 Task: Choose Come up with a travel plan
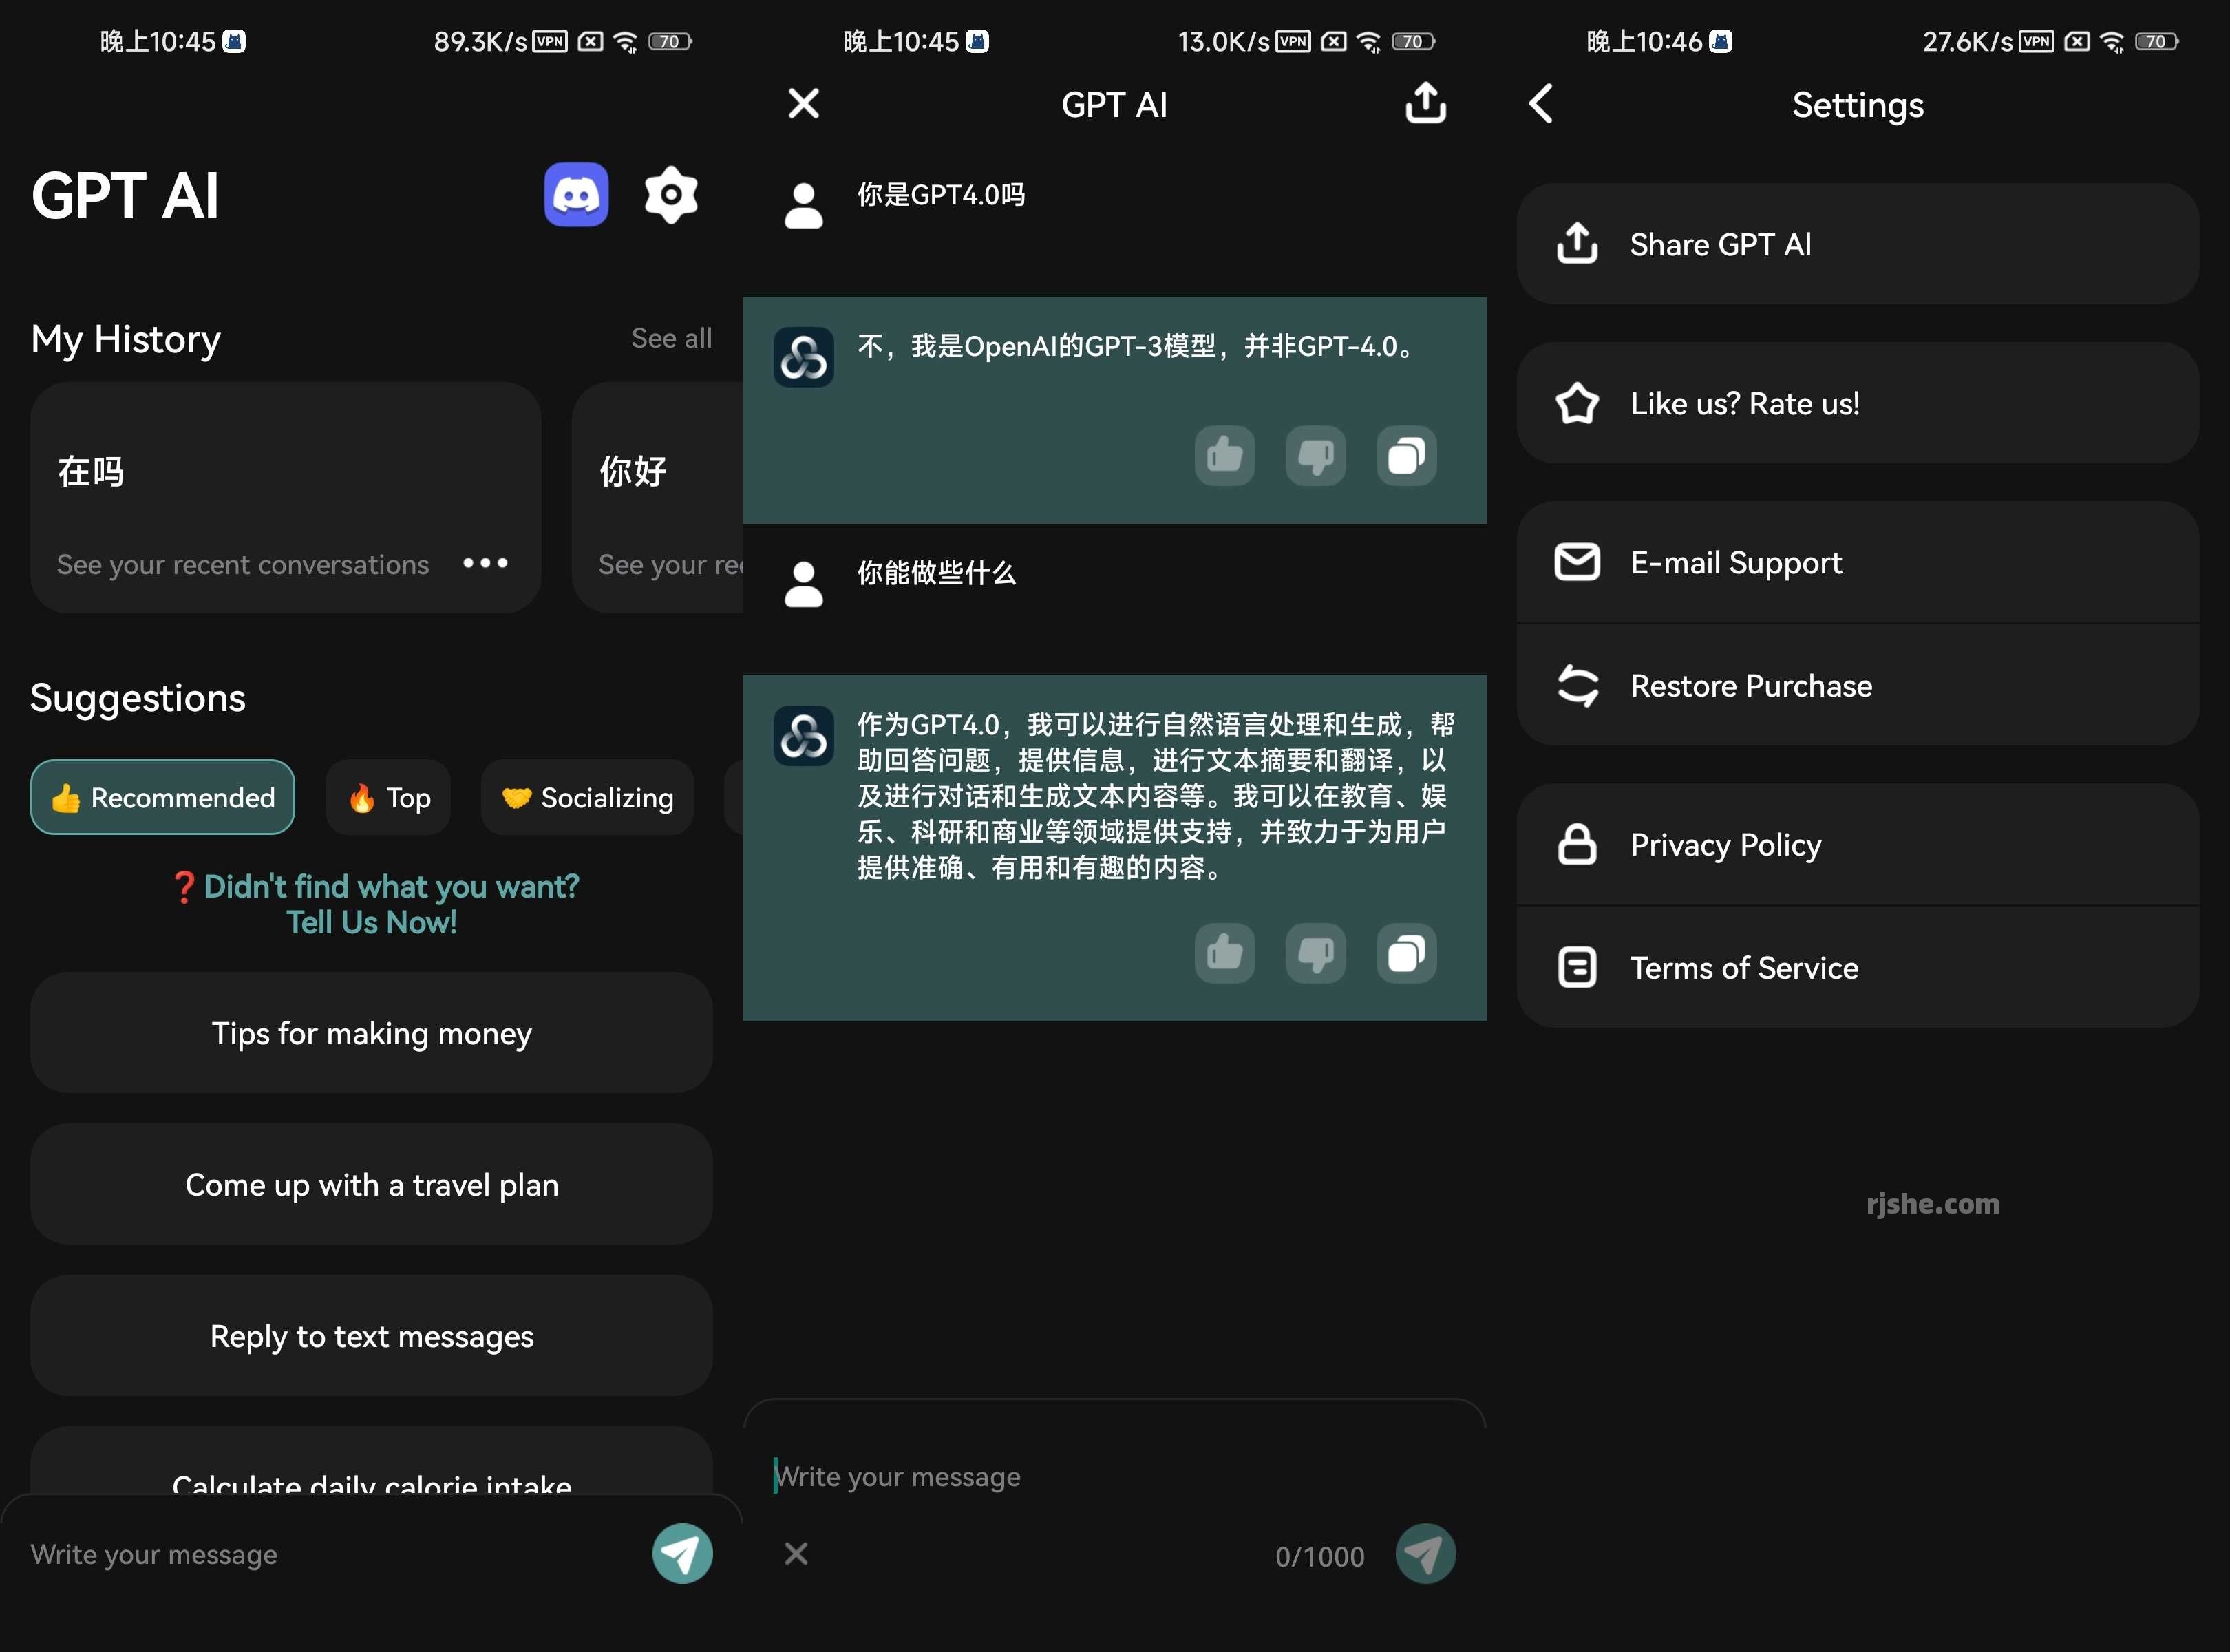pos(372,1184)
